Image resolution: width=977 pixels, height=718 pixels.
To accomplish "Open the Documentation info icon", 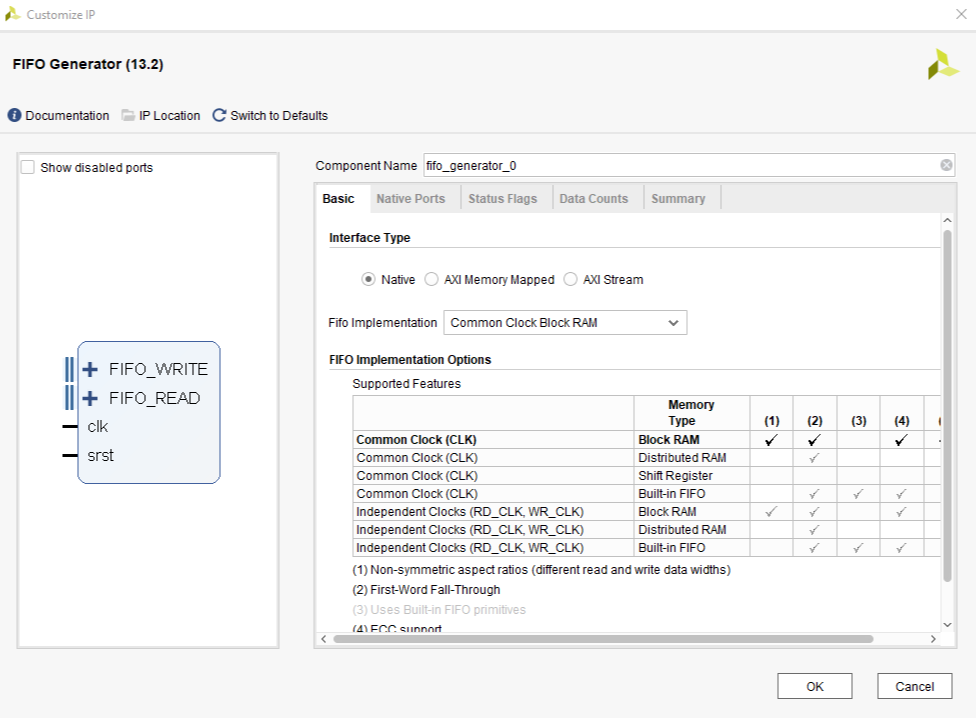I will 13,115.
